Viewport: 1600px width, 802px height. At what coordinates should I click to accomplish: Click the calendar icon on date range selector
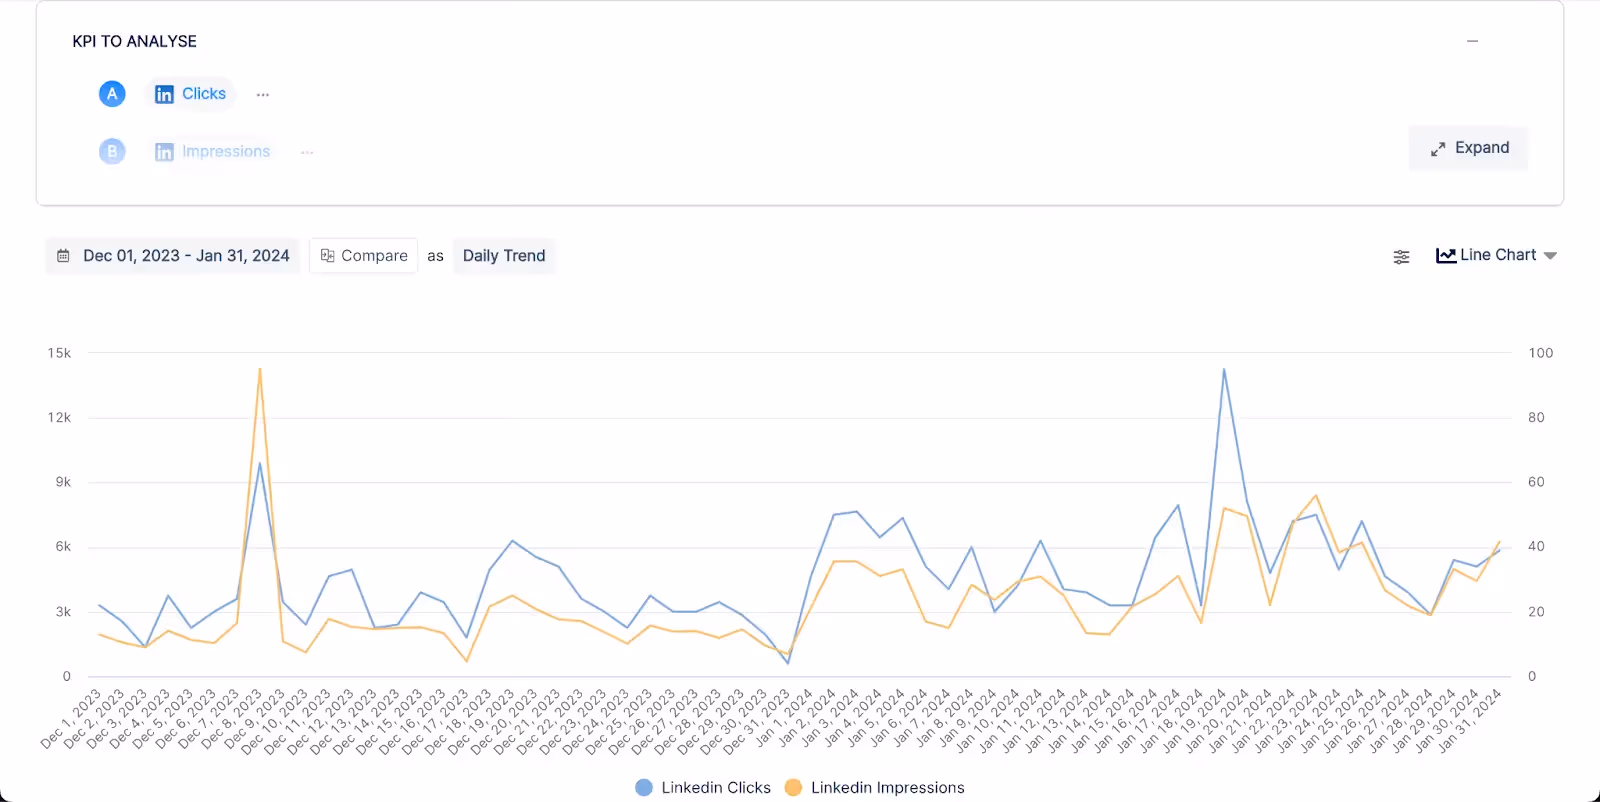point(63,255)
